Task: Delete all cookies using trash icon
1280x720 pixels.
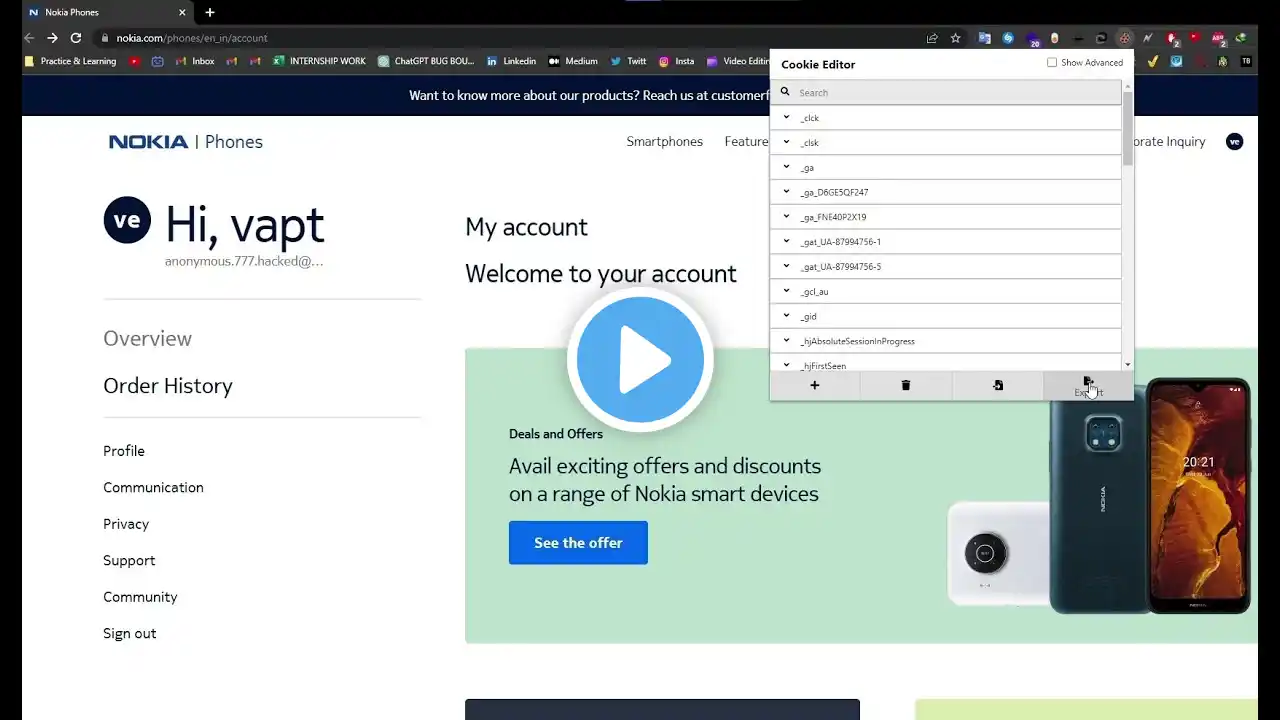Action: click(906, 385)
